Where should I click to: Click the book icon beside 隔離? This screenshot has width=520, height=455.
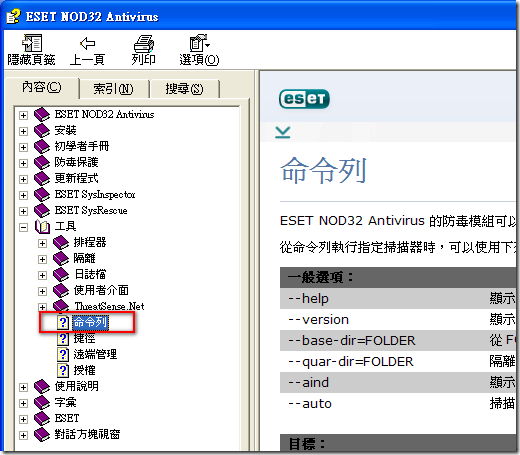pos(61,259)
